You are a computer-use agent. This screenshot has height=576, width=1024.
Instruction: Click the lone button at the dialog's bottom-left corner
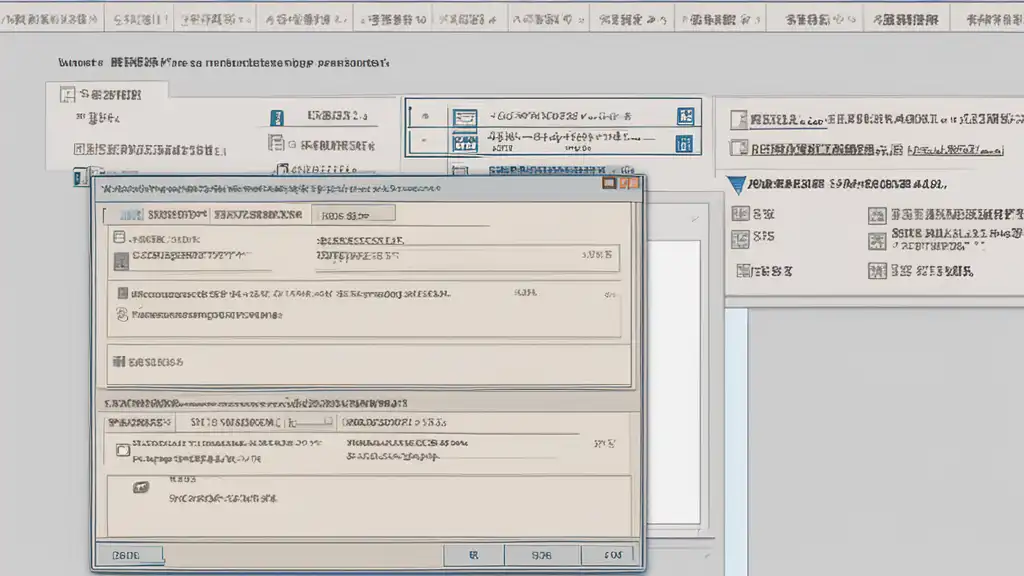(x=129, y=555)
